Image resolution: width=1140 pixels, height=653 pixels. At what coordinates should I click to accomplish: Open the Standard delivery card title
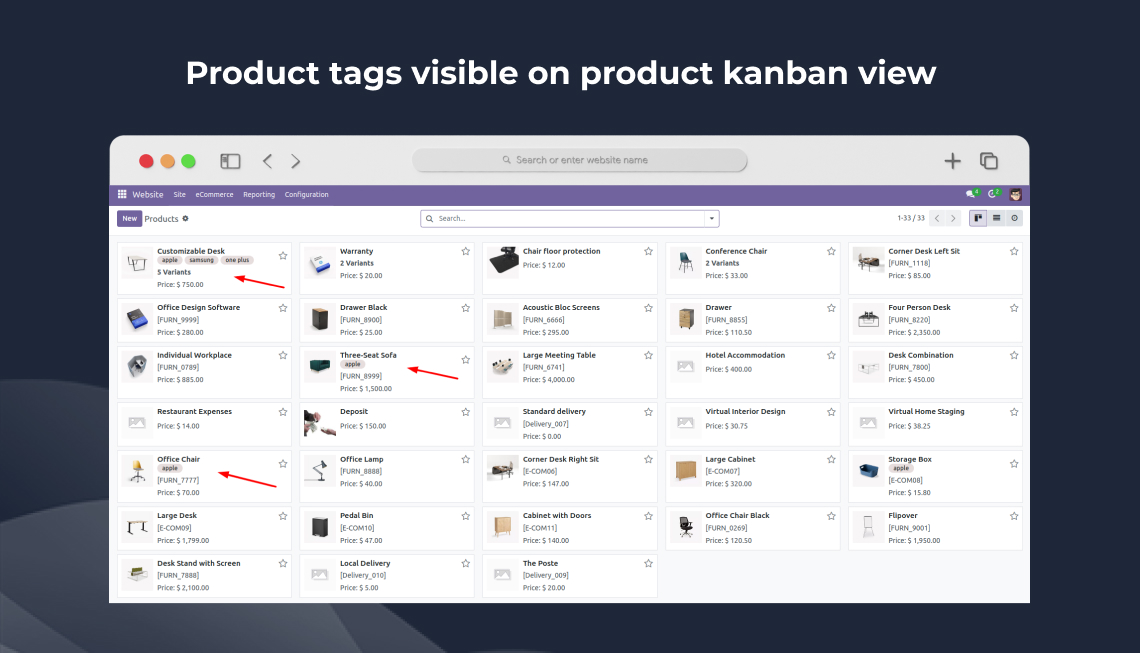click(554, 412)
